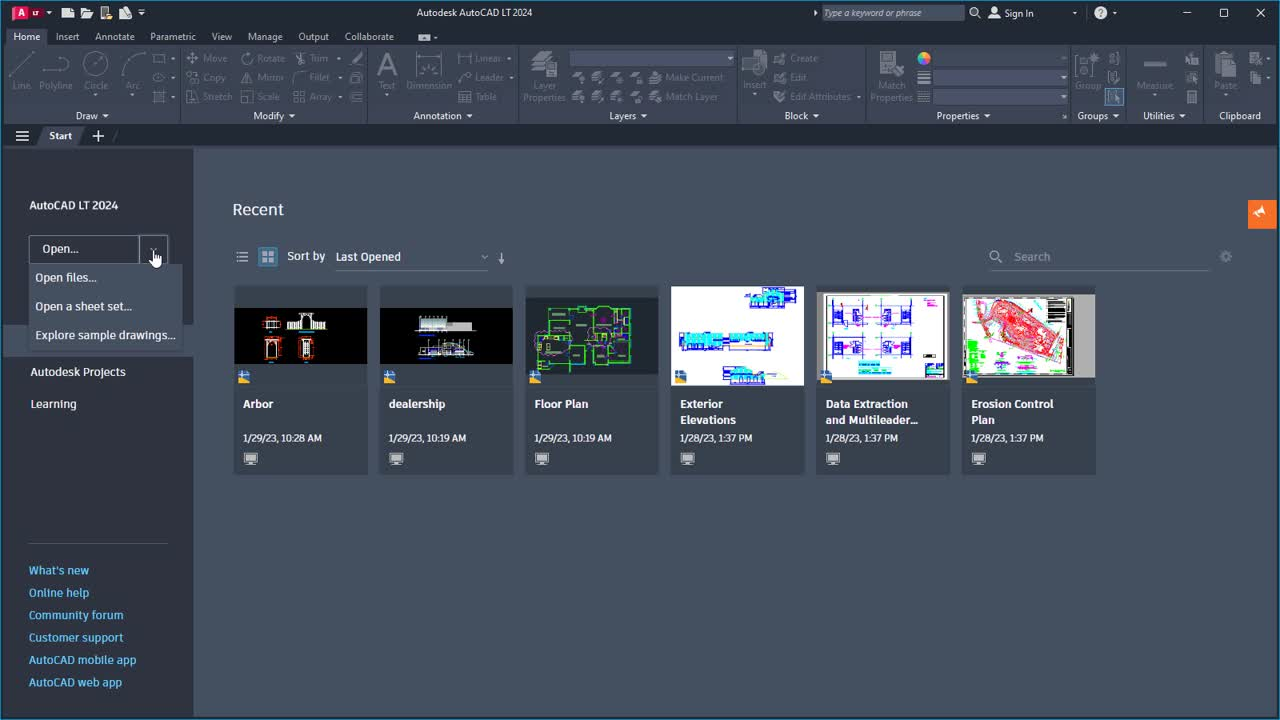
Task: Click the Table tool in Annotation
Action: point(477,97)
